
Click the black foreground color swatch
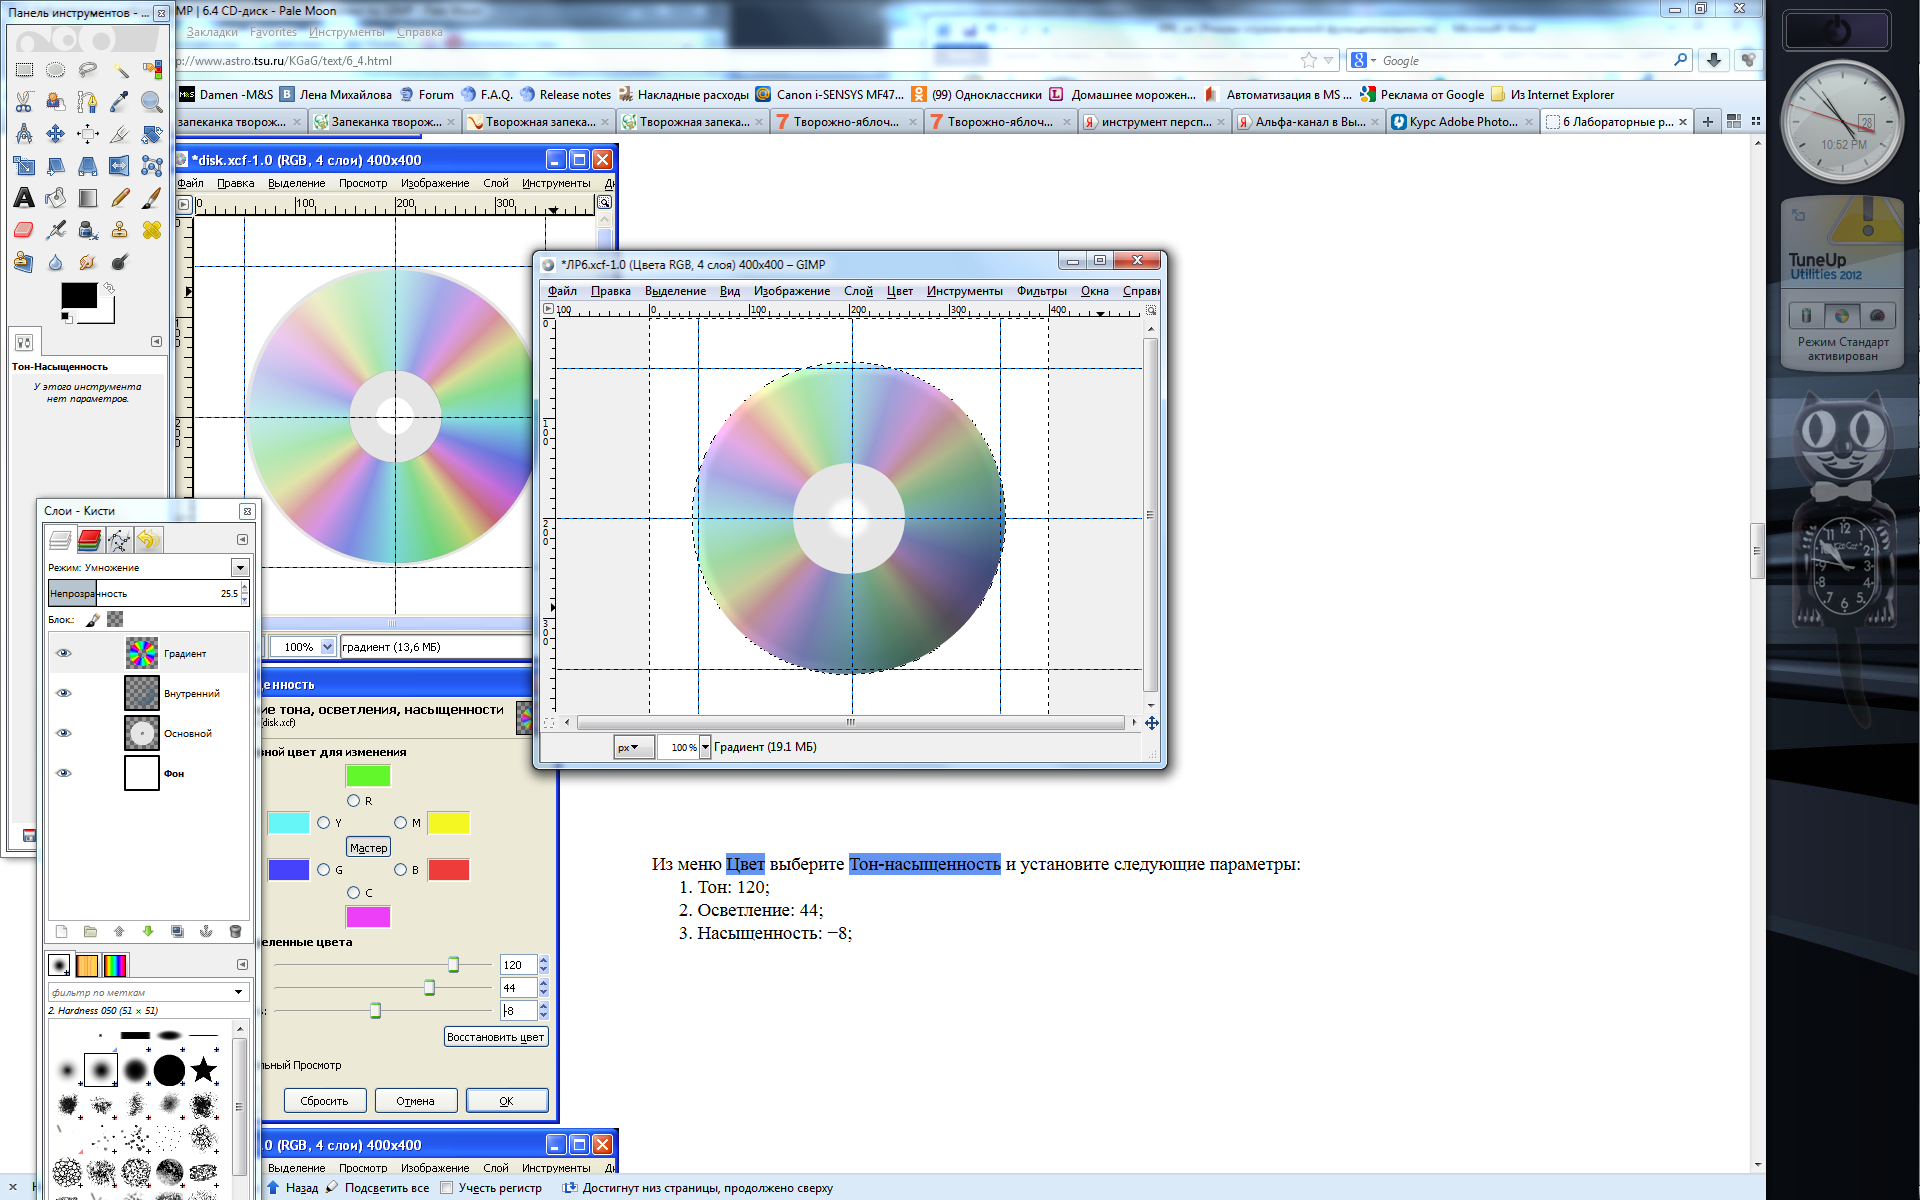[79, 295]
